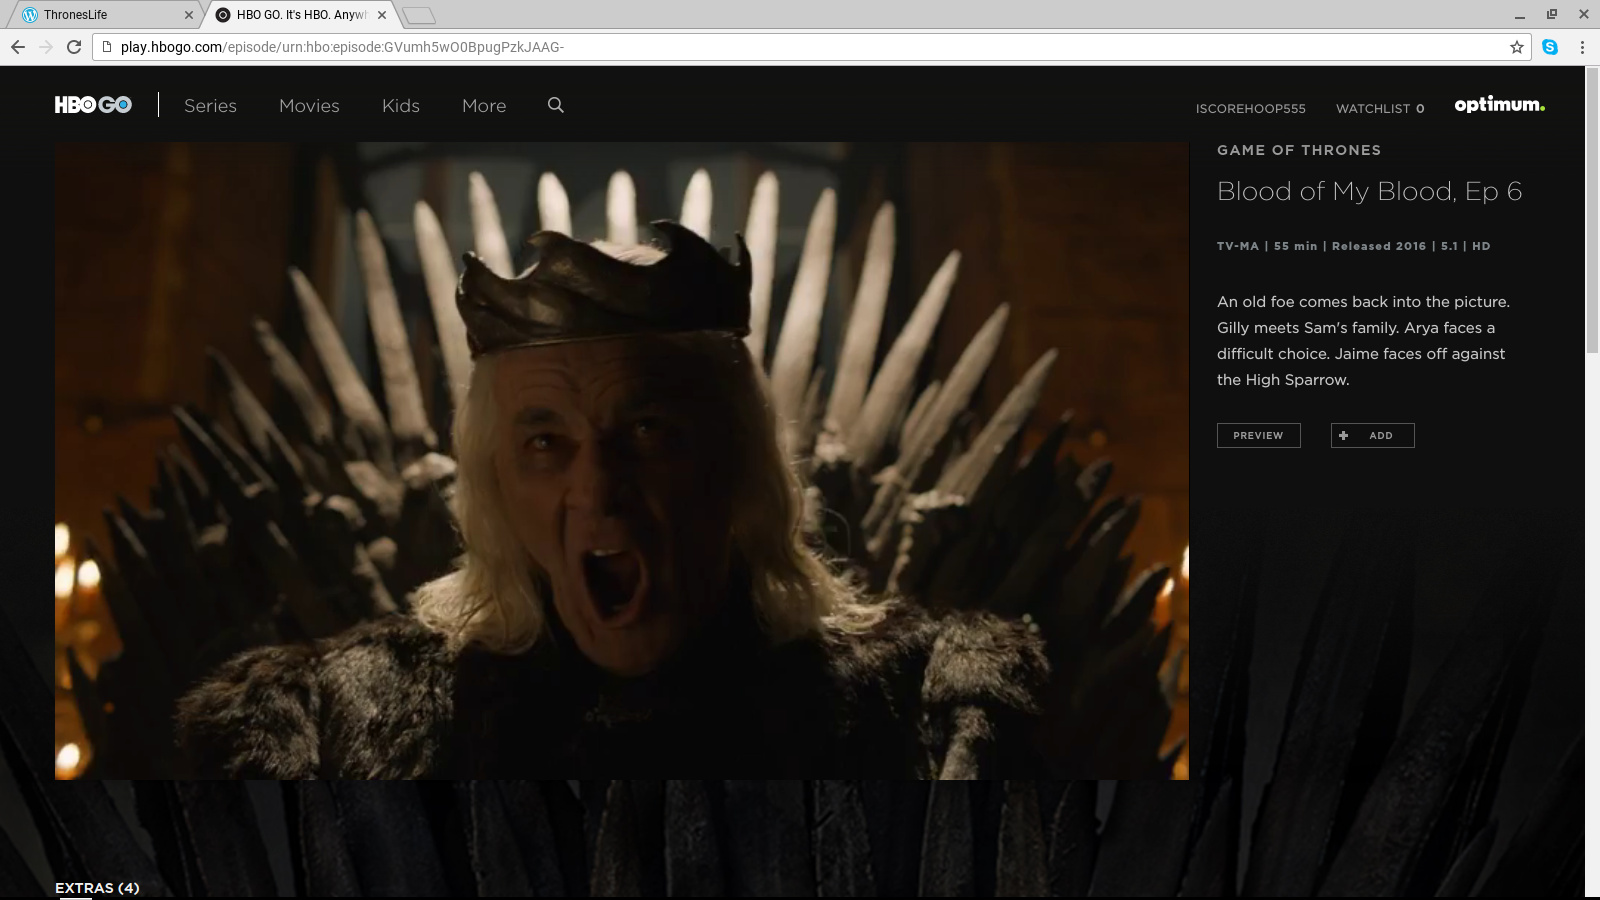Open the ISCOREHOOP555 account menu
Screen dimensions: 1600x900
click(1250, 108)
